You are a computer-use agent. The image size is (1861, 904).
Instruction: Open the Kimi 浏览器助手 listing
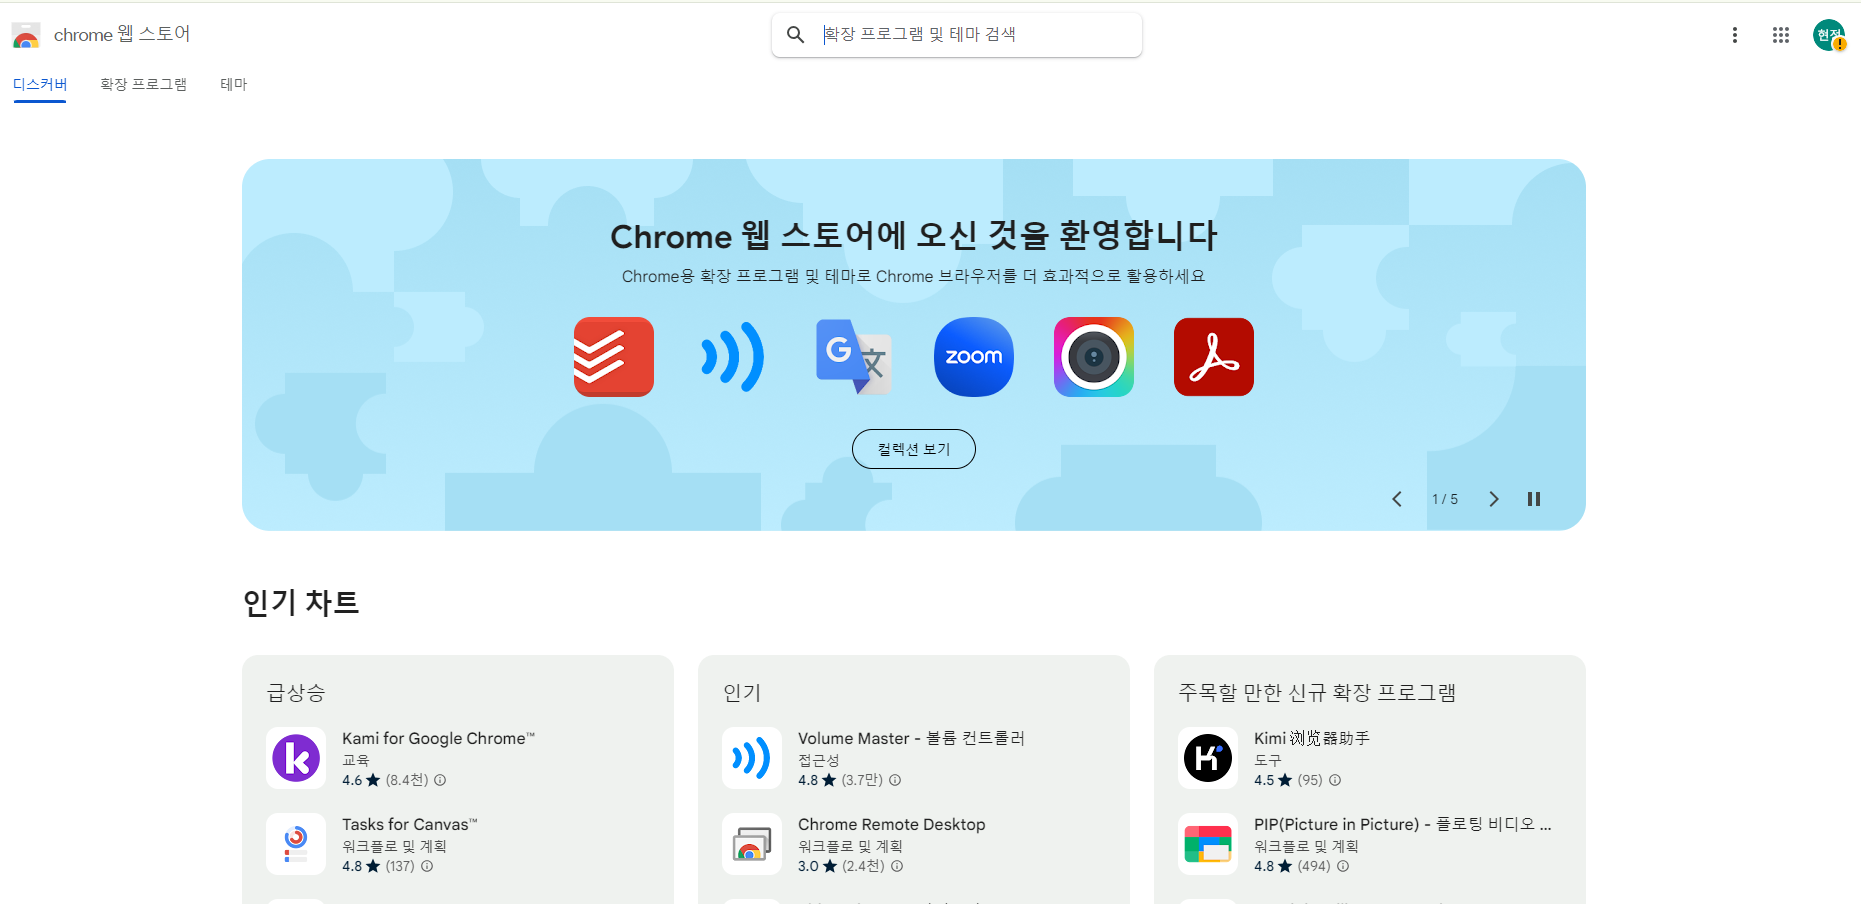point(1312,738)
